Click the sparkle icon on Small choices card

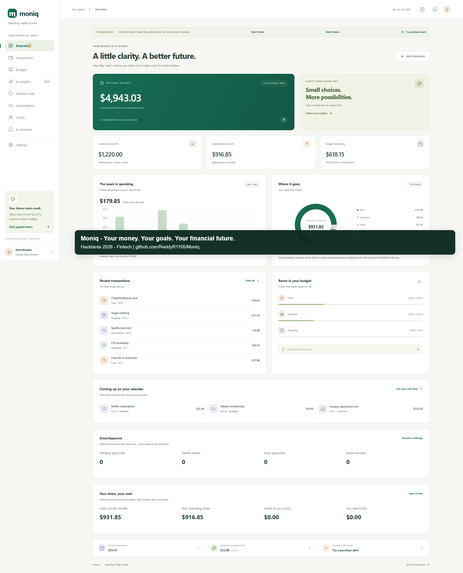pyautogui.click(x=419, y=84)
